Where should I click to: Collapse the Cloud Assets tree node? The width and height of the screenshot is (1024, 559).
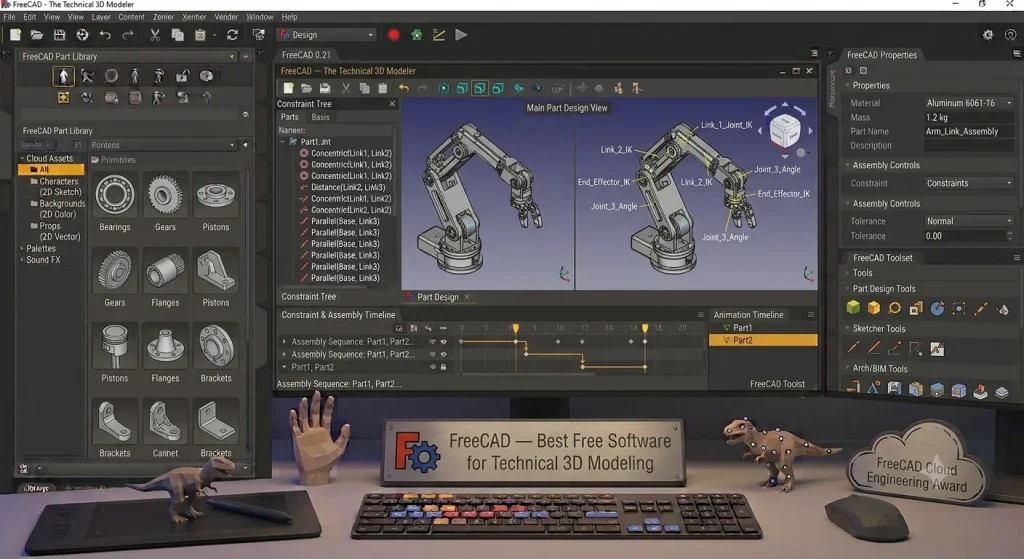tap(22, 158)
